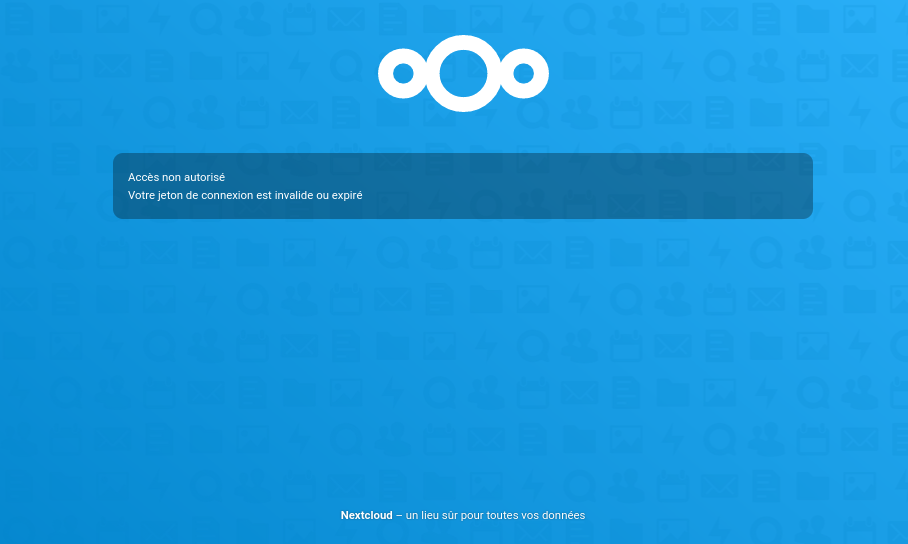
Task: Click the large center circle of the logo
Action: tap(463, 73)
